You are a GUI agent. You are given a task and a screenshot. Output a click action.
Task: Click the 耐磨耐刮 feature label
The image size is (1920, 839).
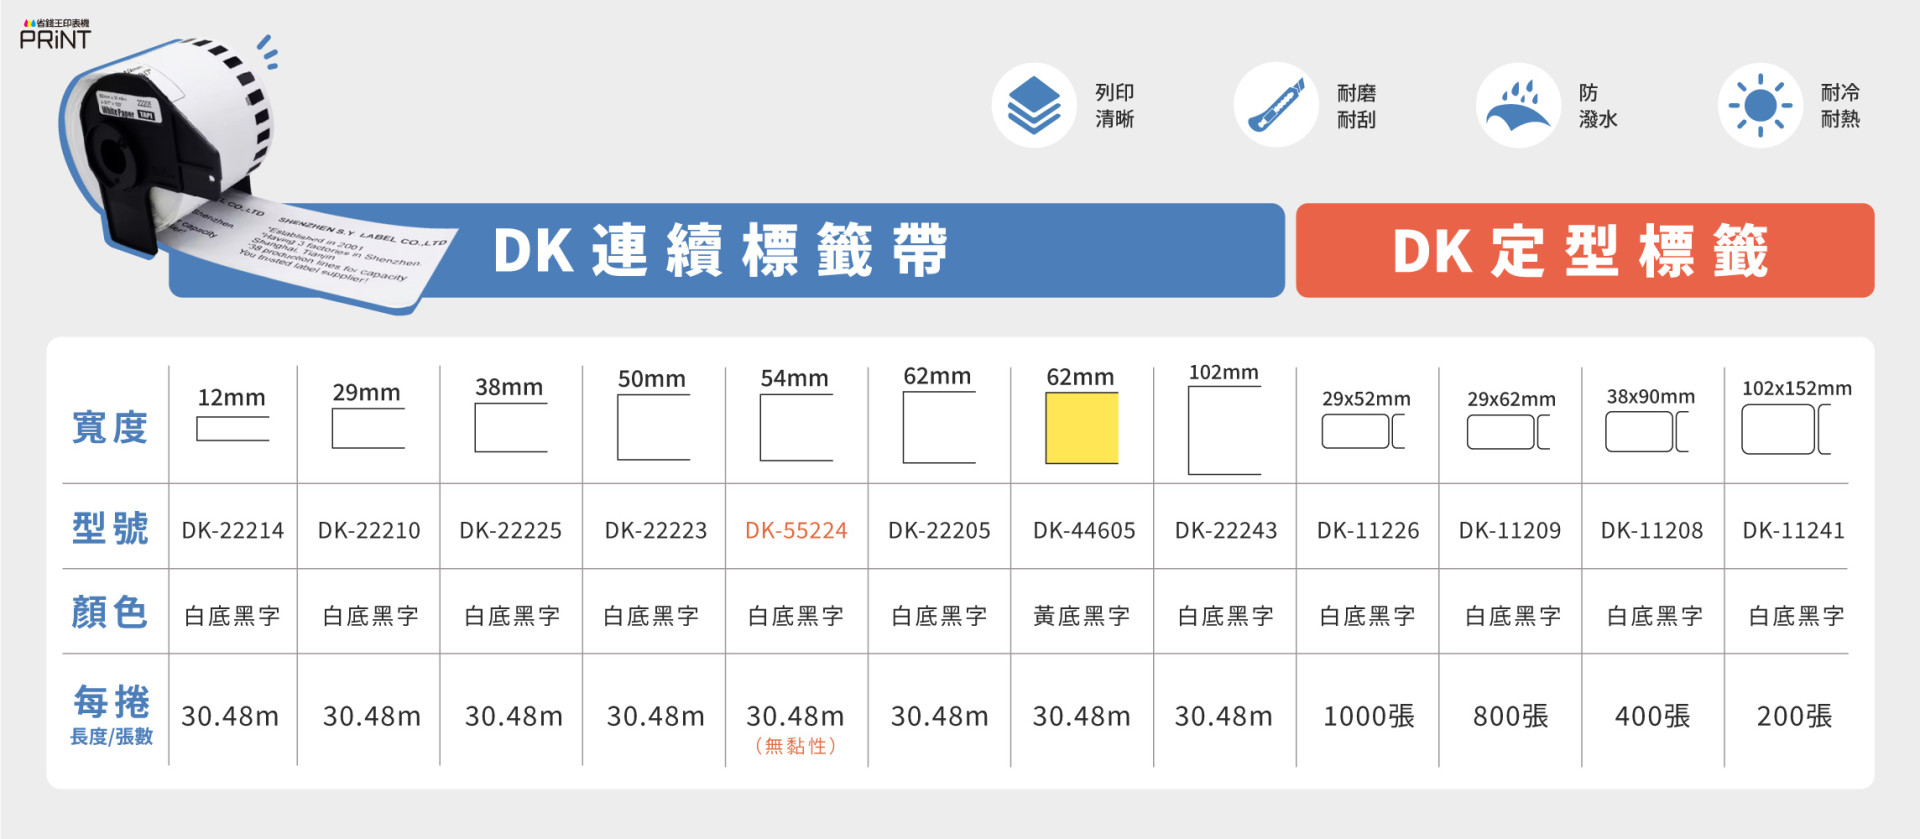1357,106
